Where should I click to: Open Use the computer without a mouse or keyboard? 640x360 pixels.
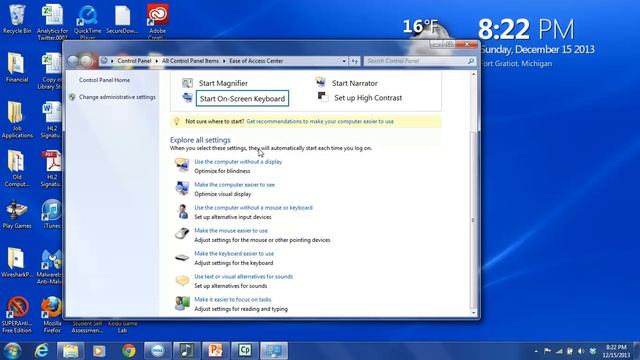[x=253, y=207]
